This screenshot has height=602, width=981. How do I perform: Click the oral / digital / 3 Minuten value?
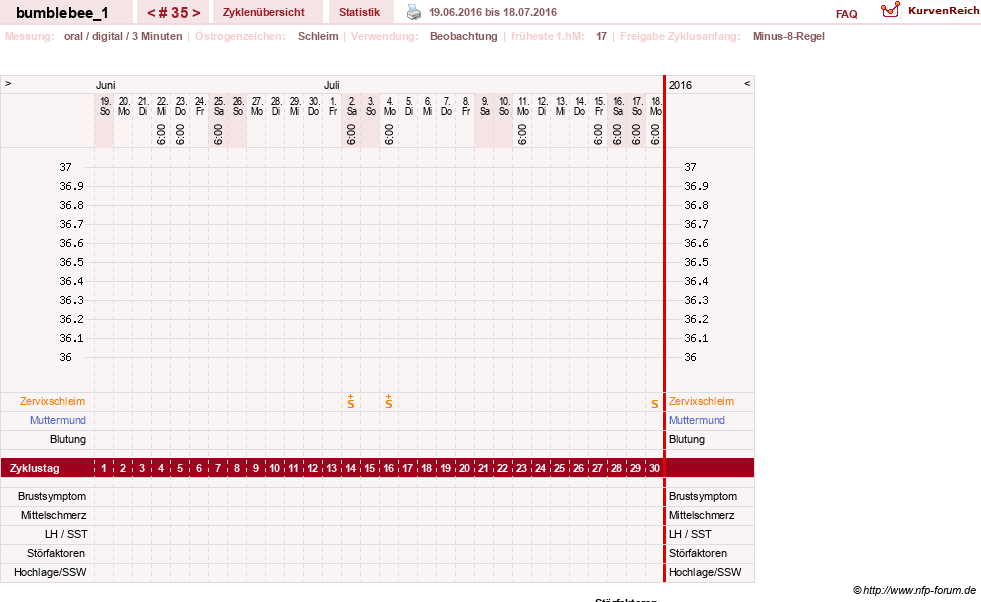coord(123,36)
